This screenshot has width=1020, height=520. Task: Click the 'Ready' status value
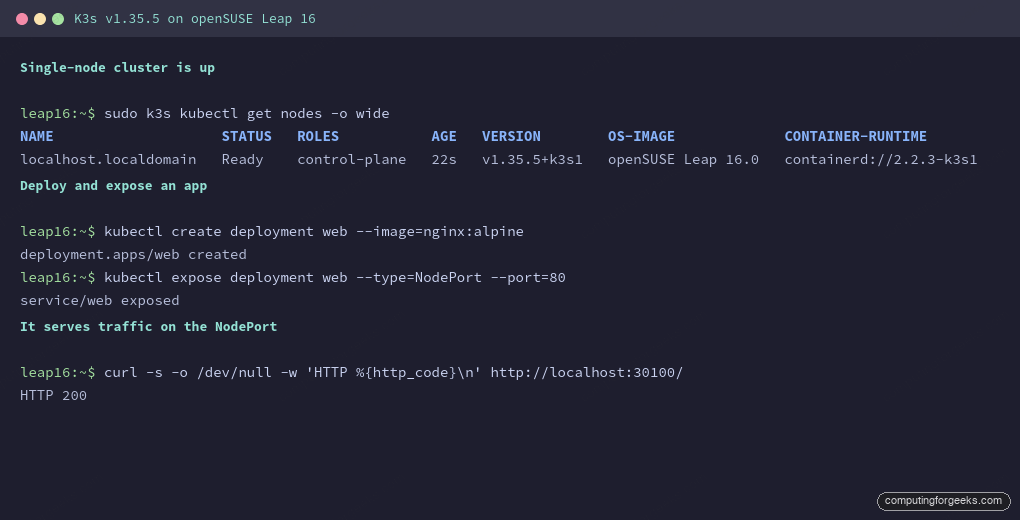[243, 159]
